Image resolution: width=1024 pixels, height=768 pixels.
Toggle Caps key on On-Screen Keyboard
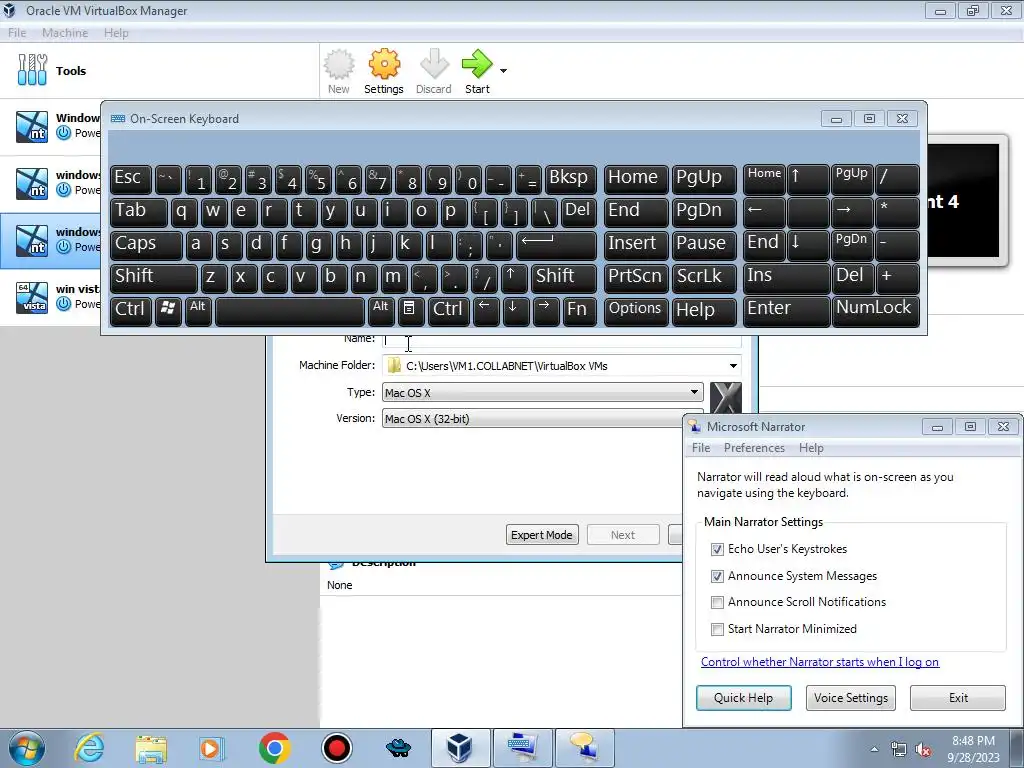coord(146,244)
